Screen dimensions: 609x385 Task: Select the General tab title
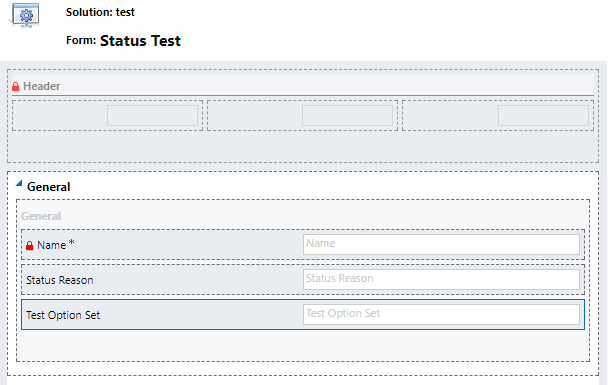coord(49,187)
